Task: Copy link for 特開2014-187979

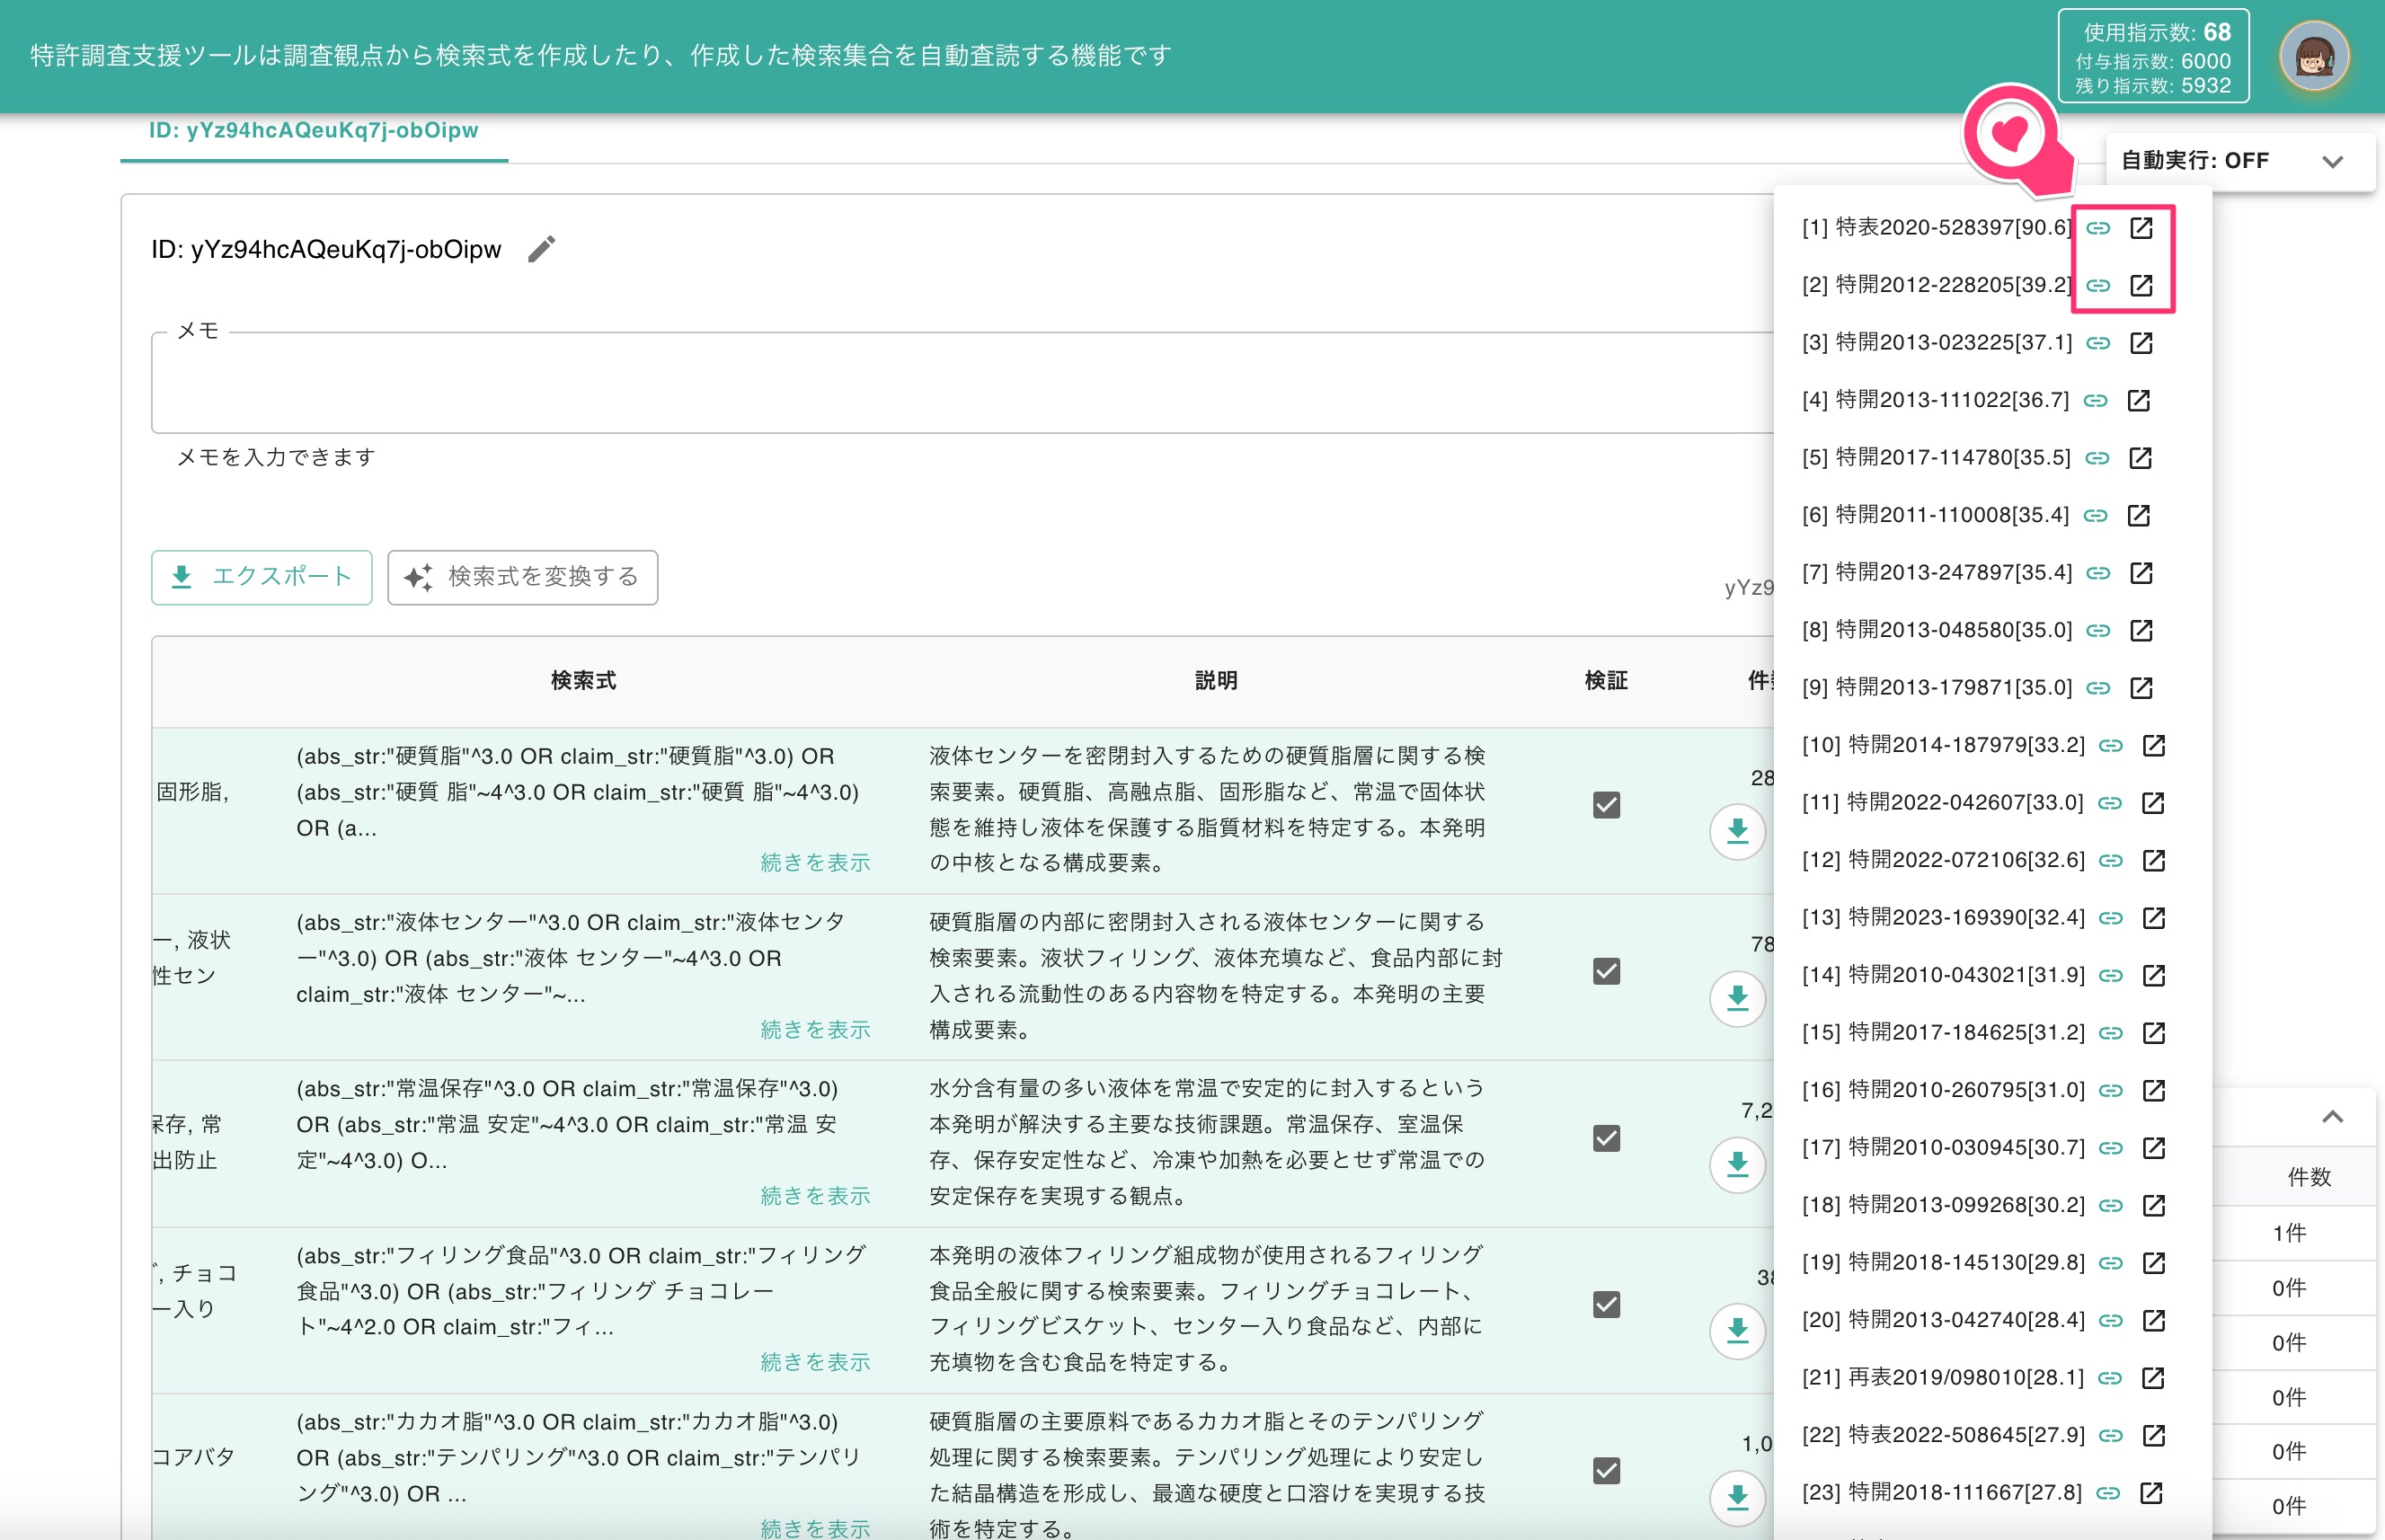Action: pyautogui.click(x=2110, y=746)
